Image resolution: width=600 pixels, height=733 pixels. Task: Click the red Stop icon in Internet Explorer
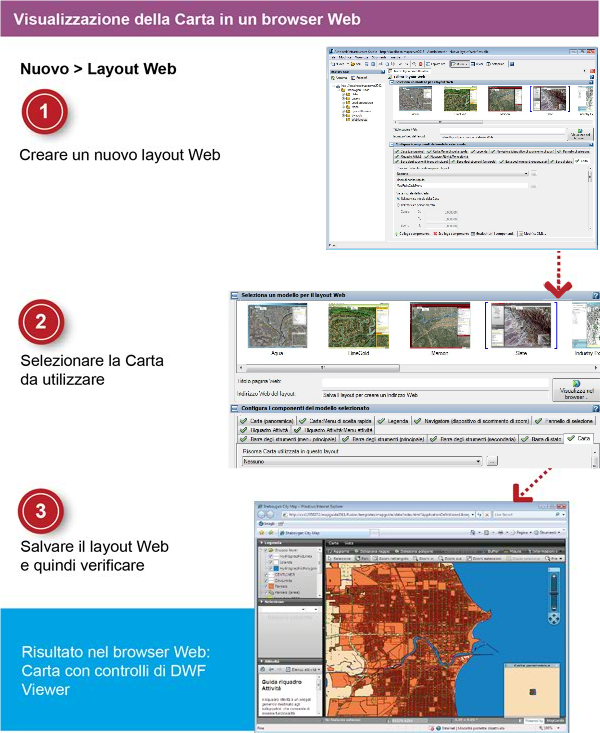pyautogui.click(x=487, y=514)
